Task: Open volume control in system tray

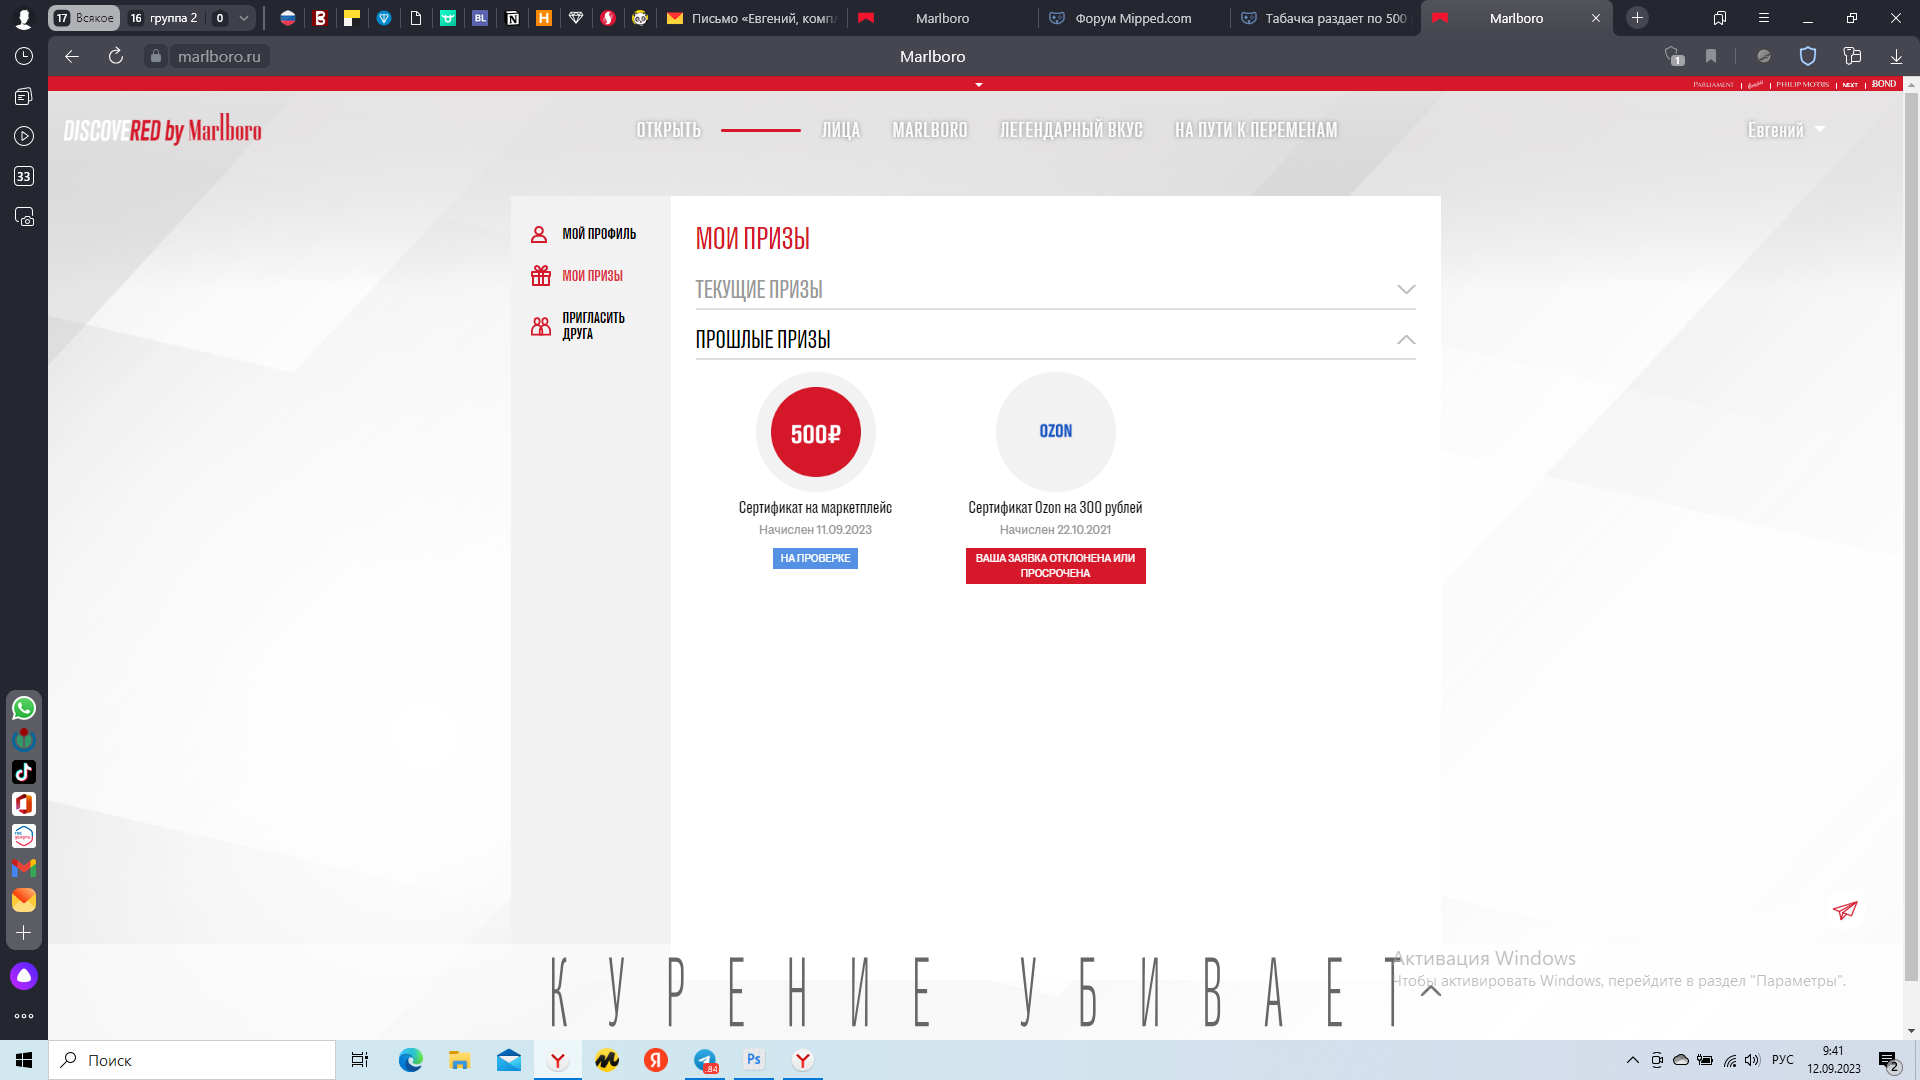Action: coord(1752,1060)
